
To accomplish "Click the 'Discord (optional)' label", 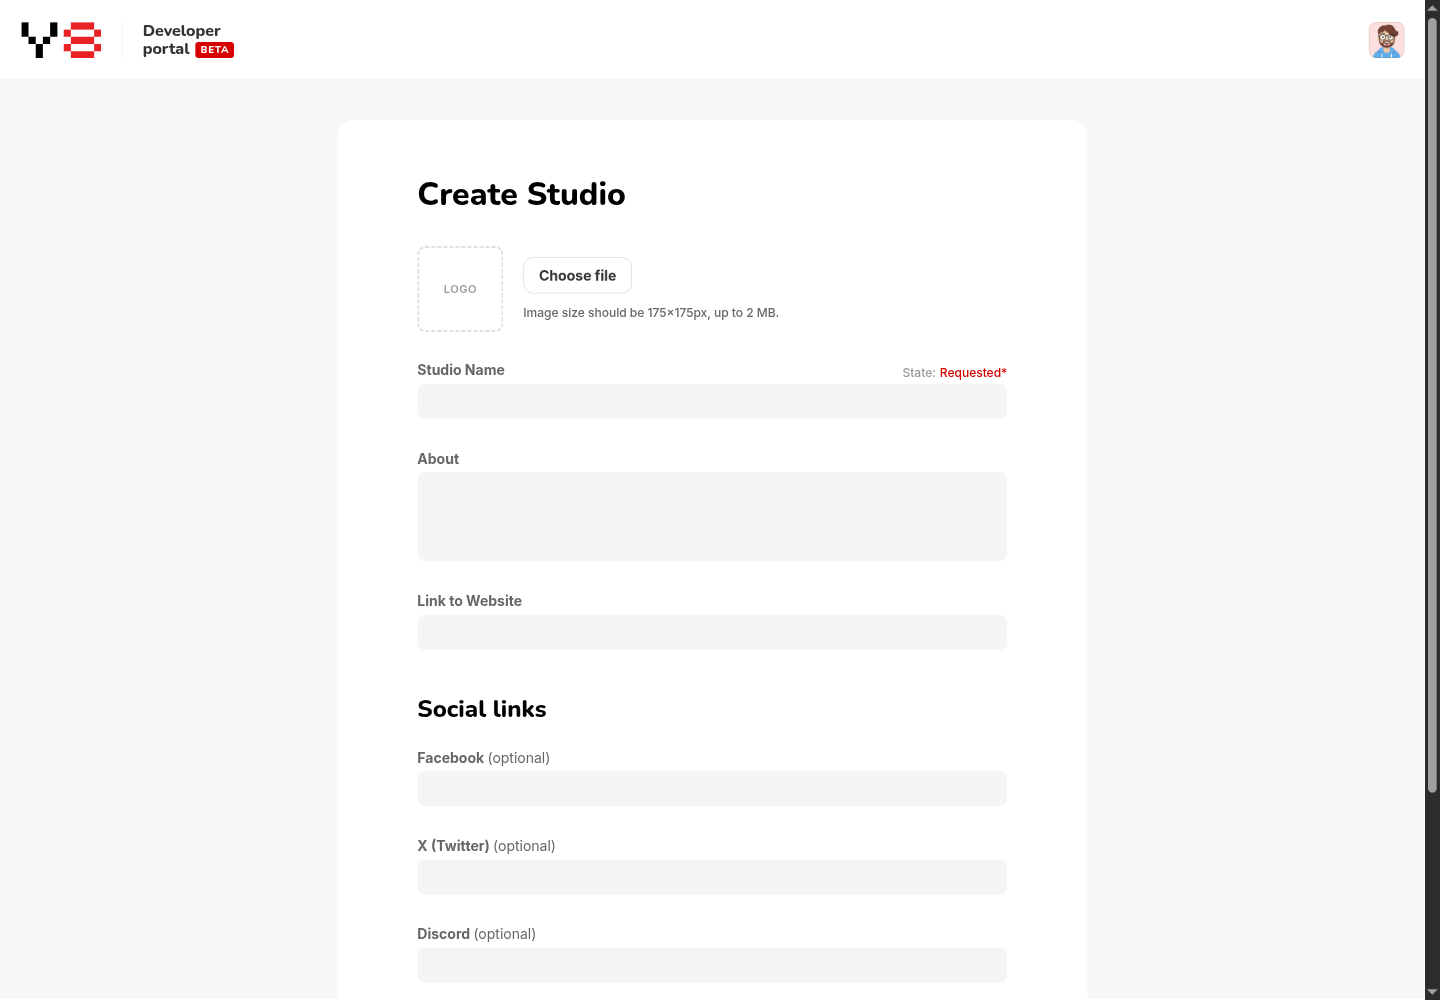I will pos(476,934).
